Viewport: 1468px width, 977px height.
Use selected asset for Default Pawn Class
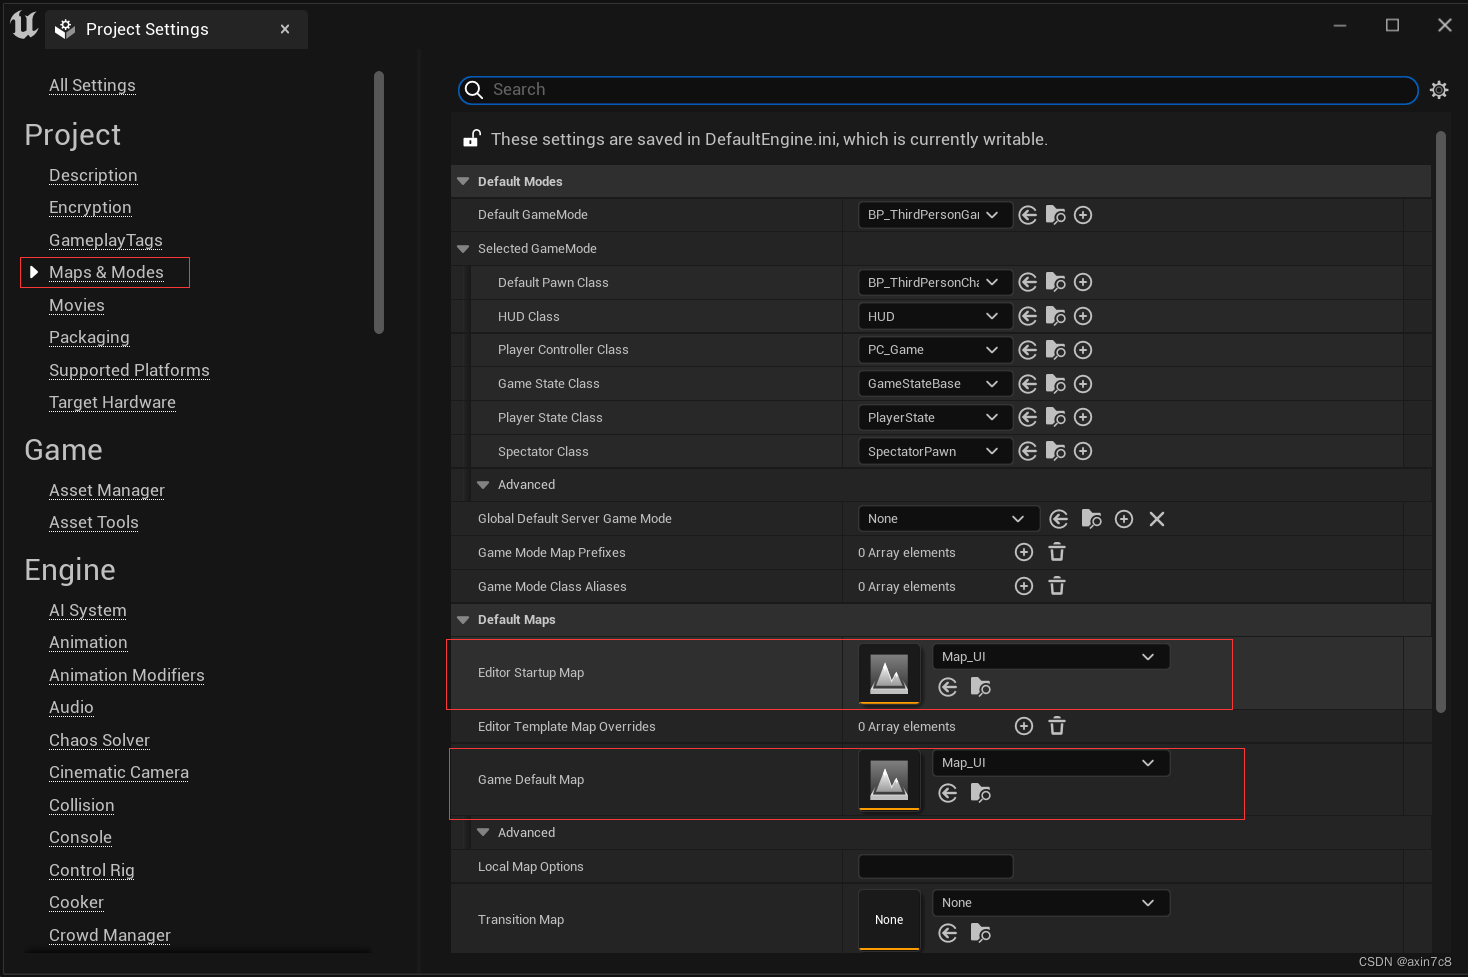[1028, 282]
